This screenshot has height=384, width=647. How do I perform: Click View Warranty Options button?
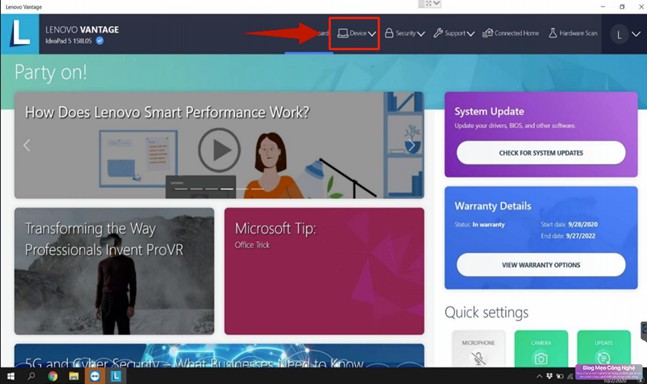pyautogui.click(x=541, y=265)
